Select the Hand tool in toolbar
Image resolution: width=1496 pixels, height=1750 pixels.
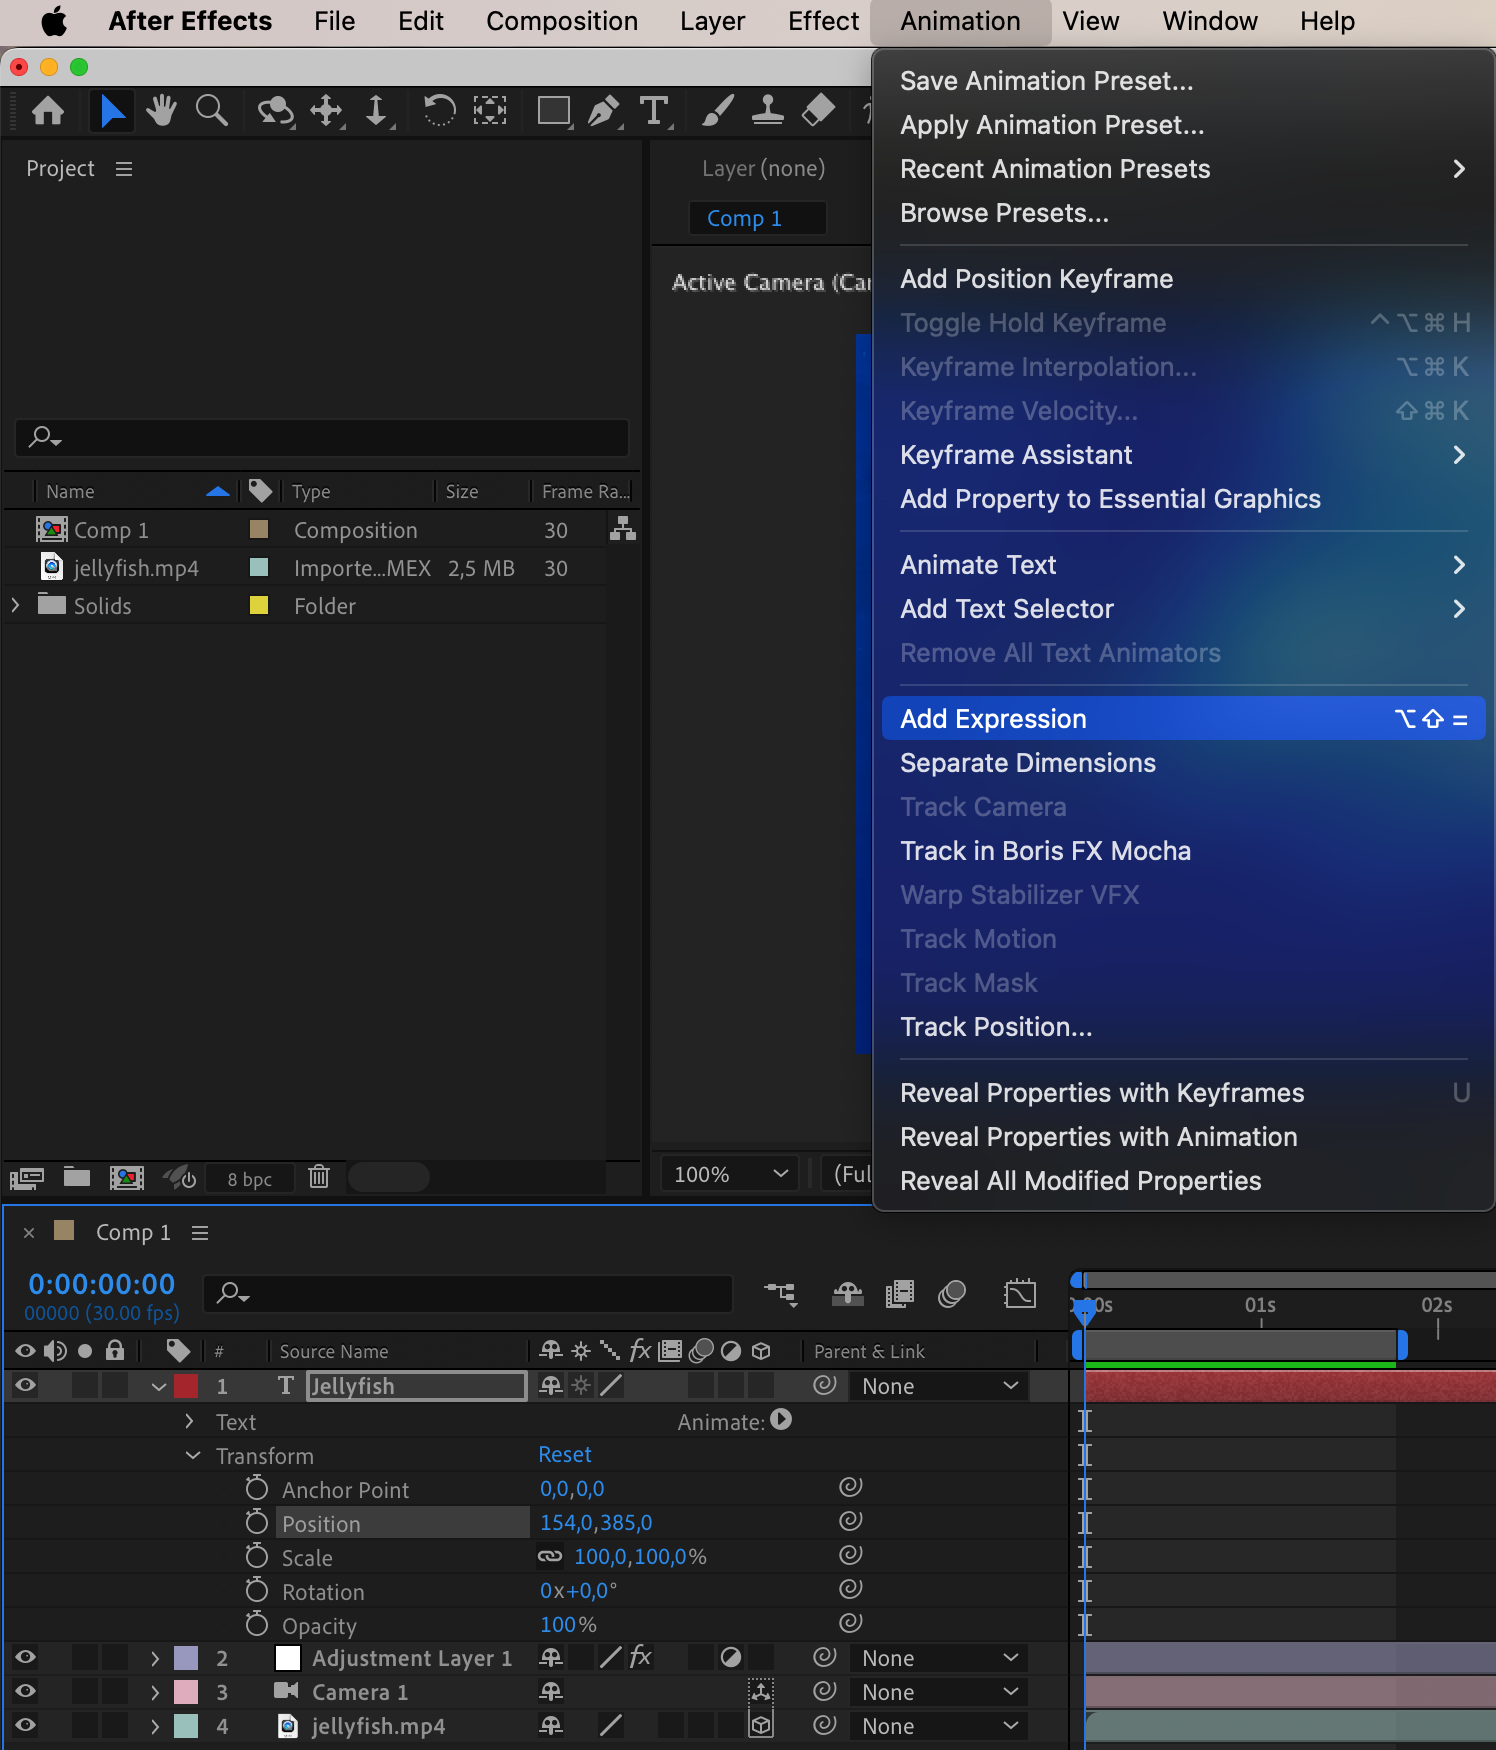point(160,111)
